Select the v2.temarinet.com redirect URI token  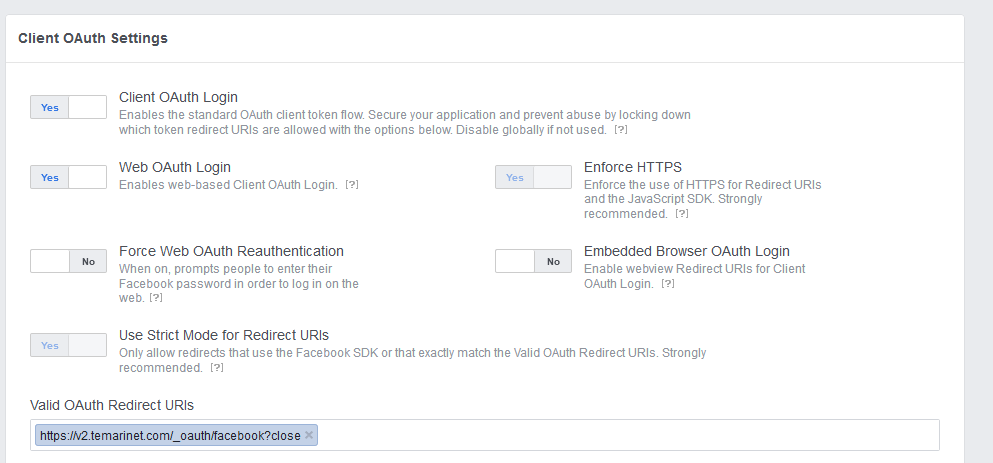click(x=170, y=436)
